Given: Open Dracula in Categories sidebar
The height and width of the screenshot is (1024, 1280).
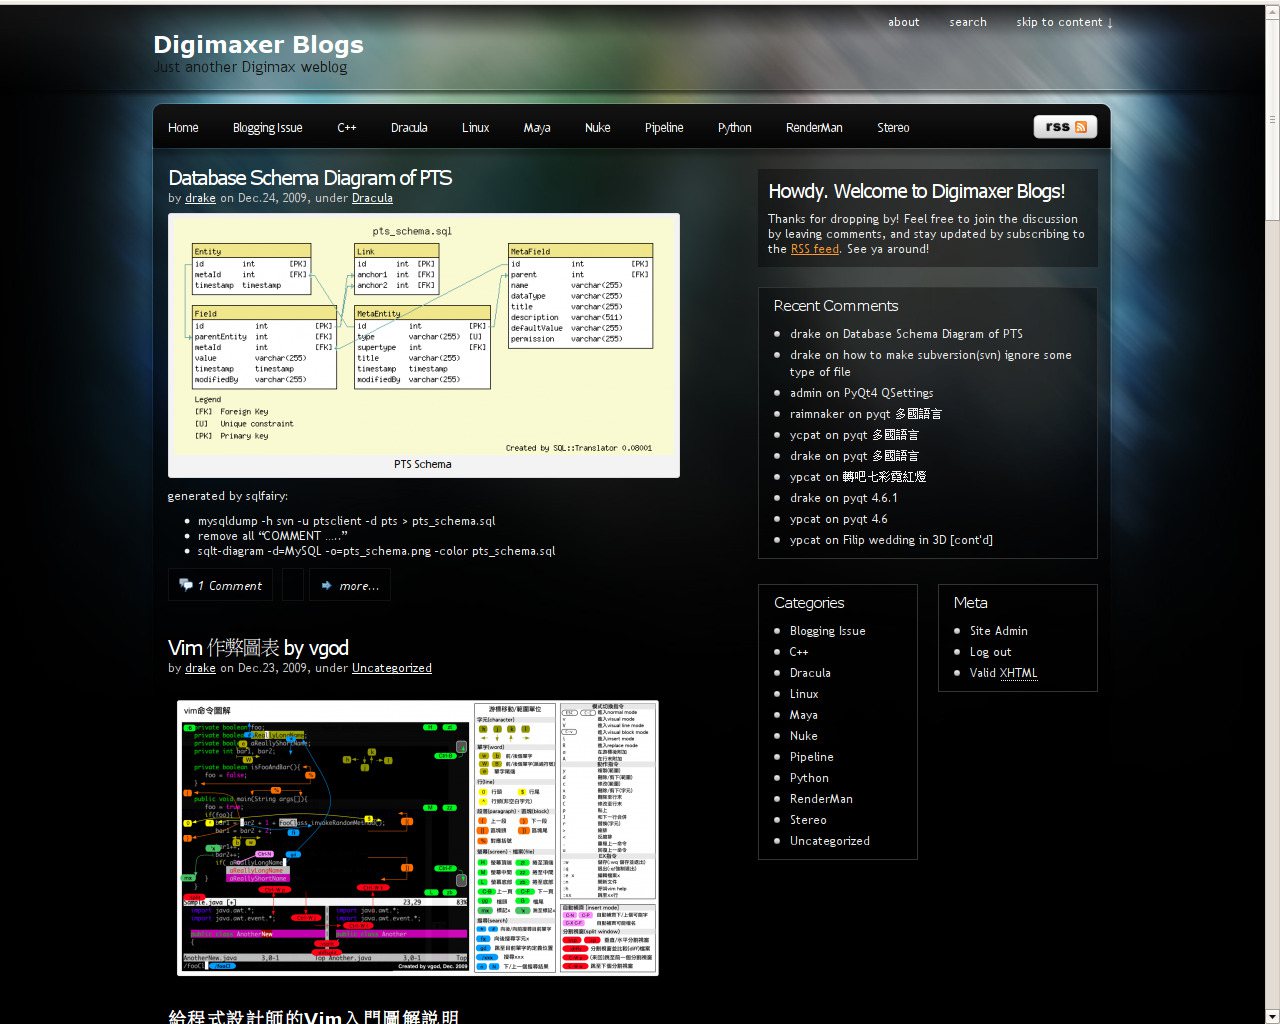Looking at the screenshot, I should coord(810,673).
